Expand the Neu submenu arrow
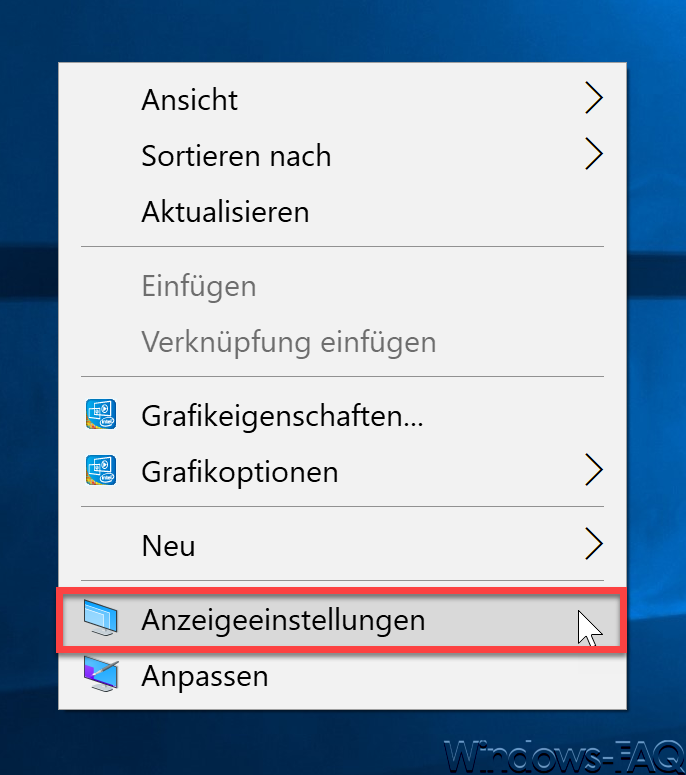Screen dimensions: 686x775 click(x=594, y=544)
